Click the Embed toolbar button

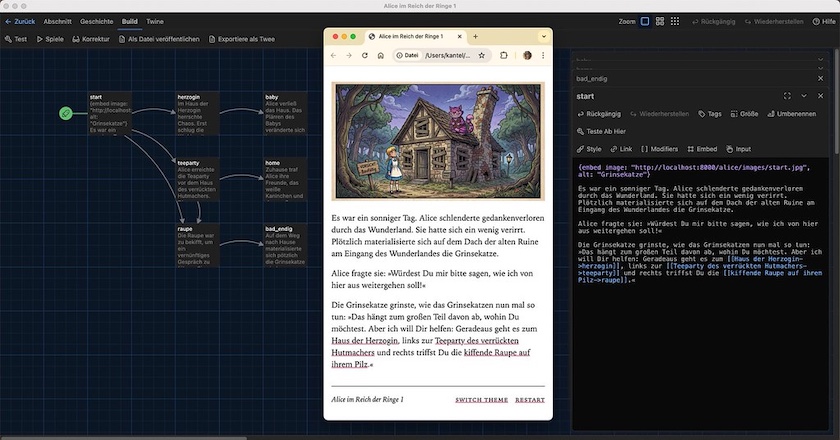point(702,149)
